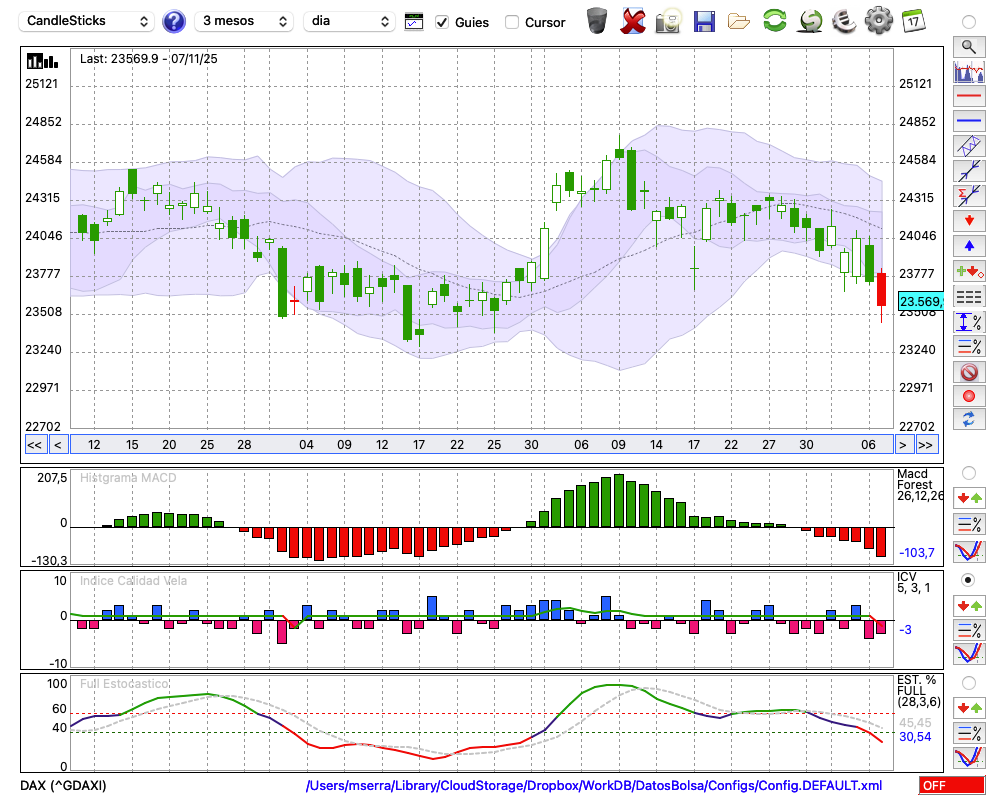Image resolution: width=1000 pixels, height=800 pixels.
Task: Select the magnifier zoom tool in sidebar
Action: tap(968, 46)
